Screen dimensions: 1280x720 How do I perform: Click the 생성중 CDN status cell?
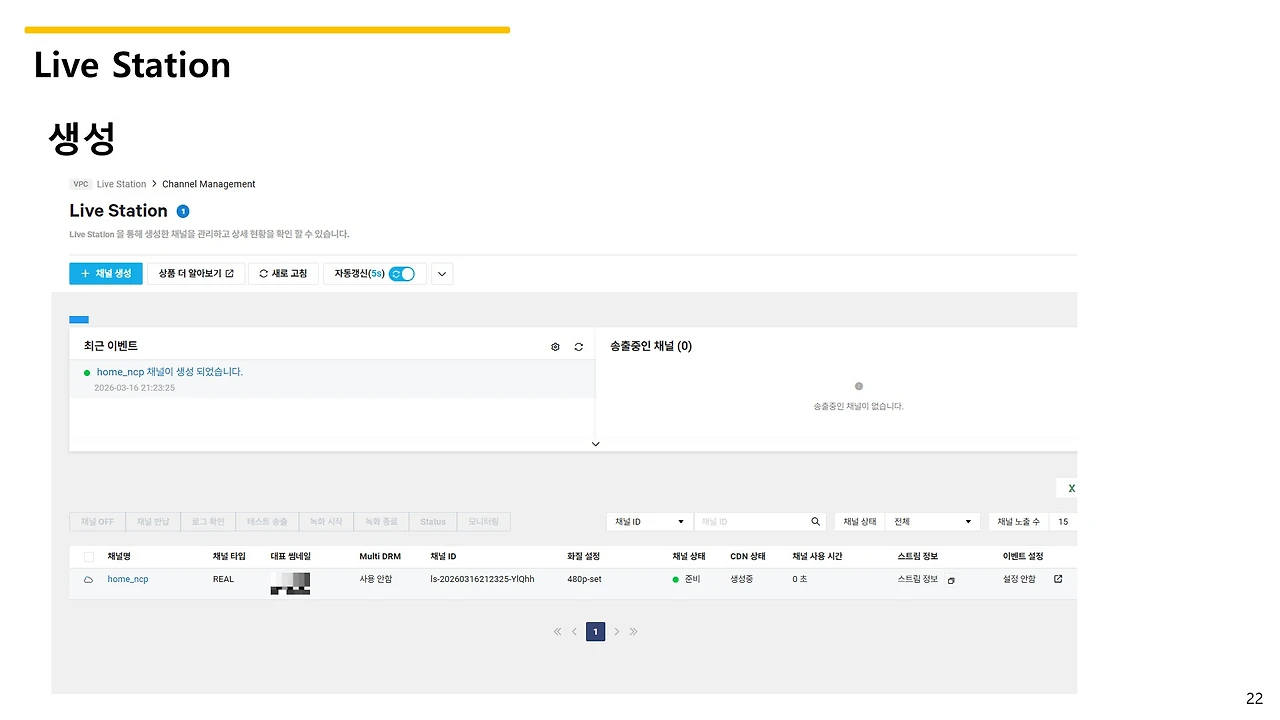pyautogui.click(x=742, y=579)
